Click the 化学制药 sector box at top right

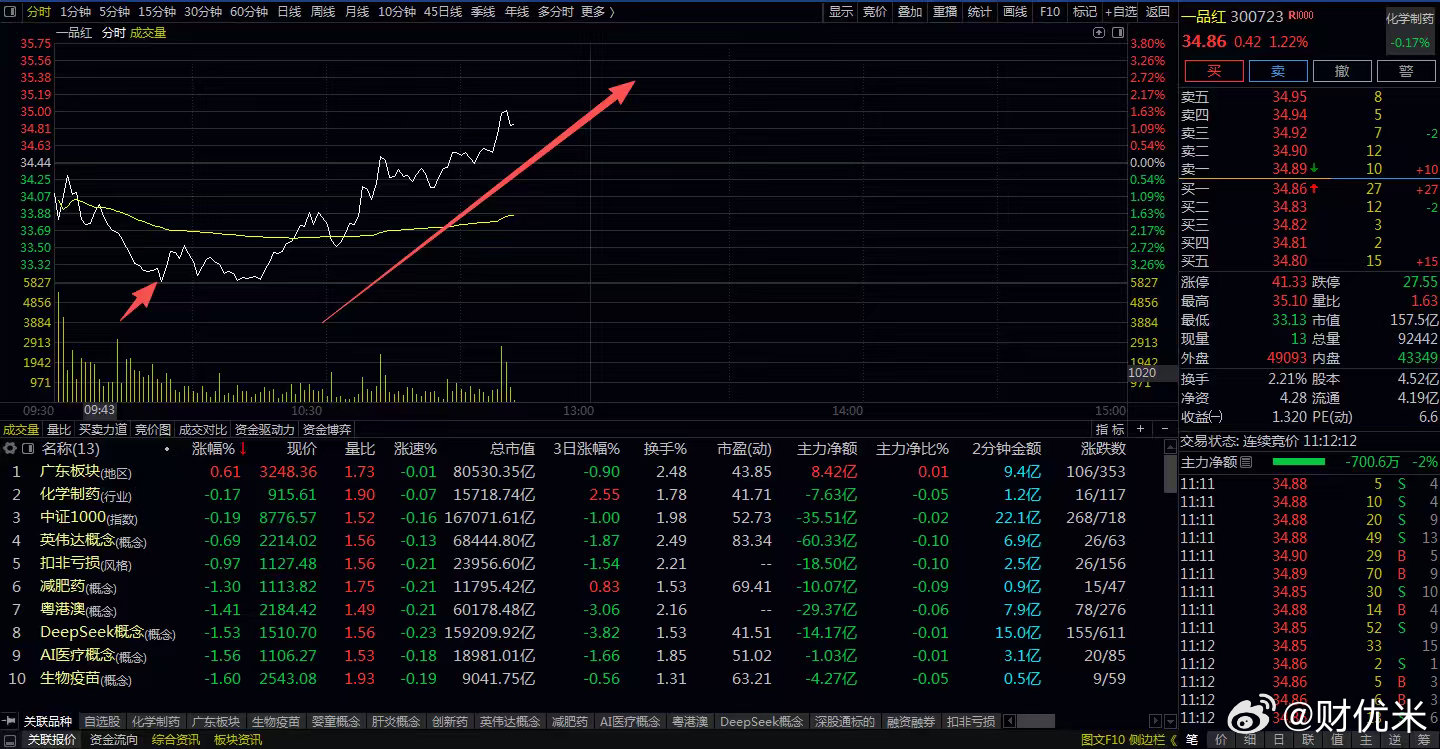tap(1409, 29)
